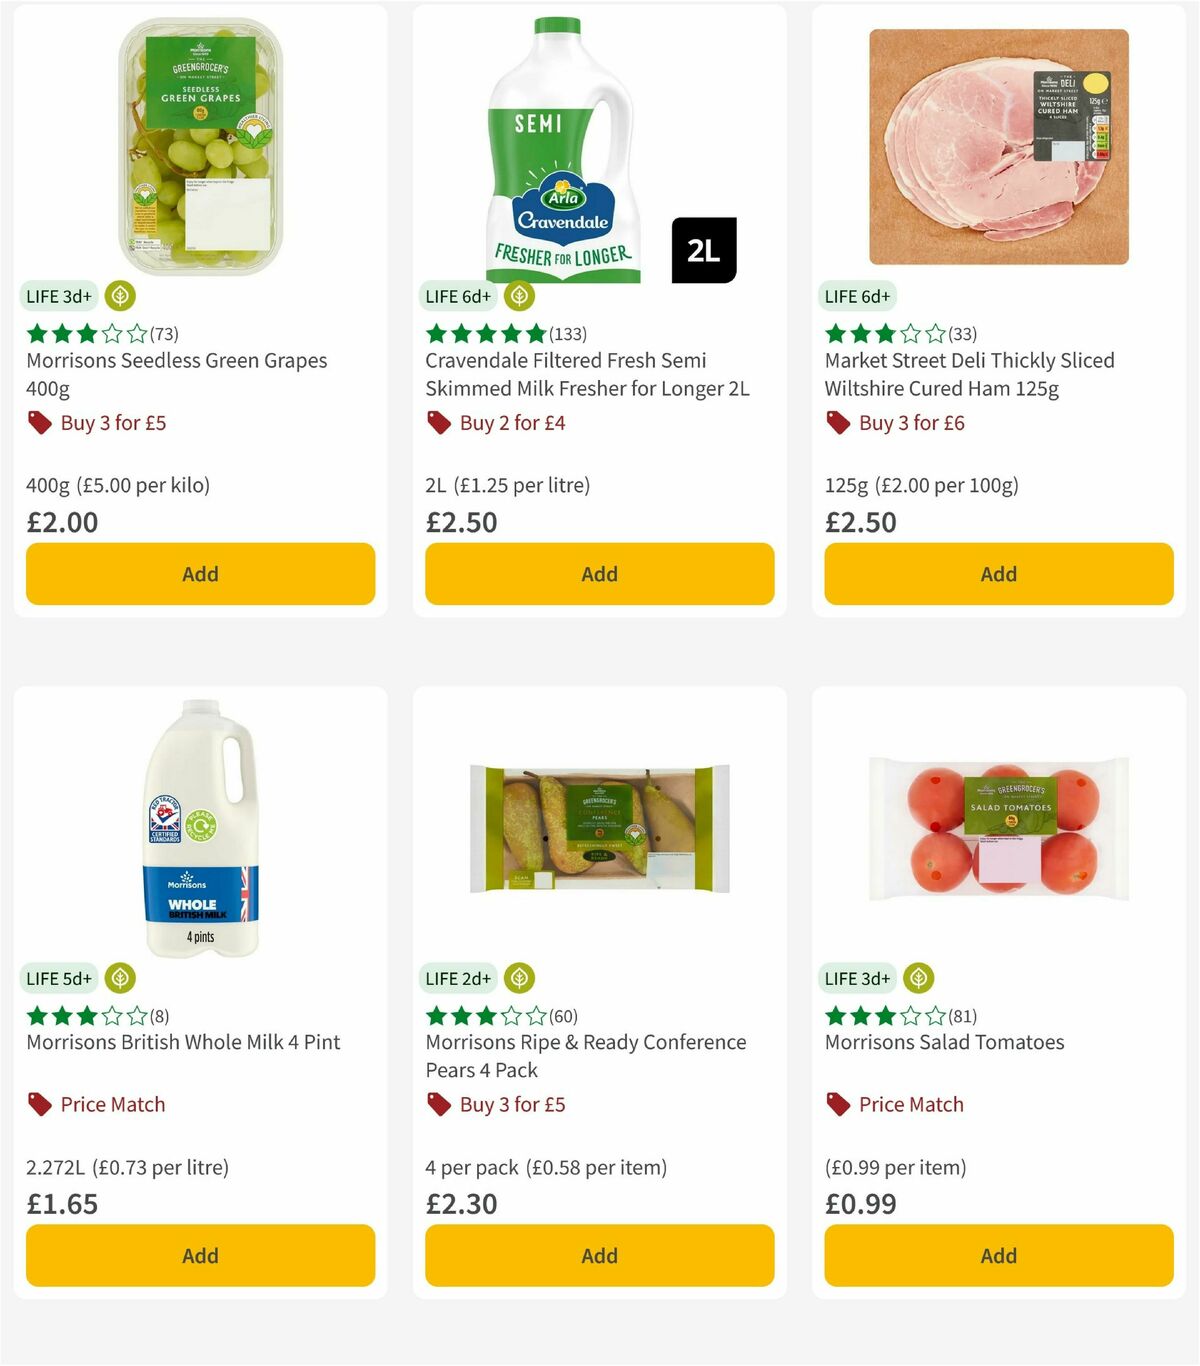The height and width of the screenshot is (1366, 1200).
Task: Add Morrisons British Whole Milk to basket
Action: [x=199, y=1255]
